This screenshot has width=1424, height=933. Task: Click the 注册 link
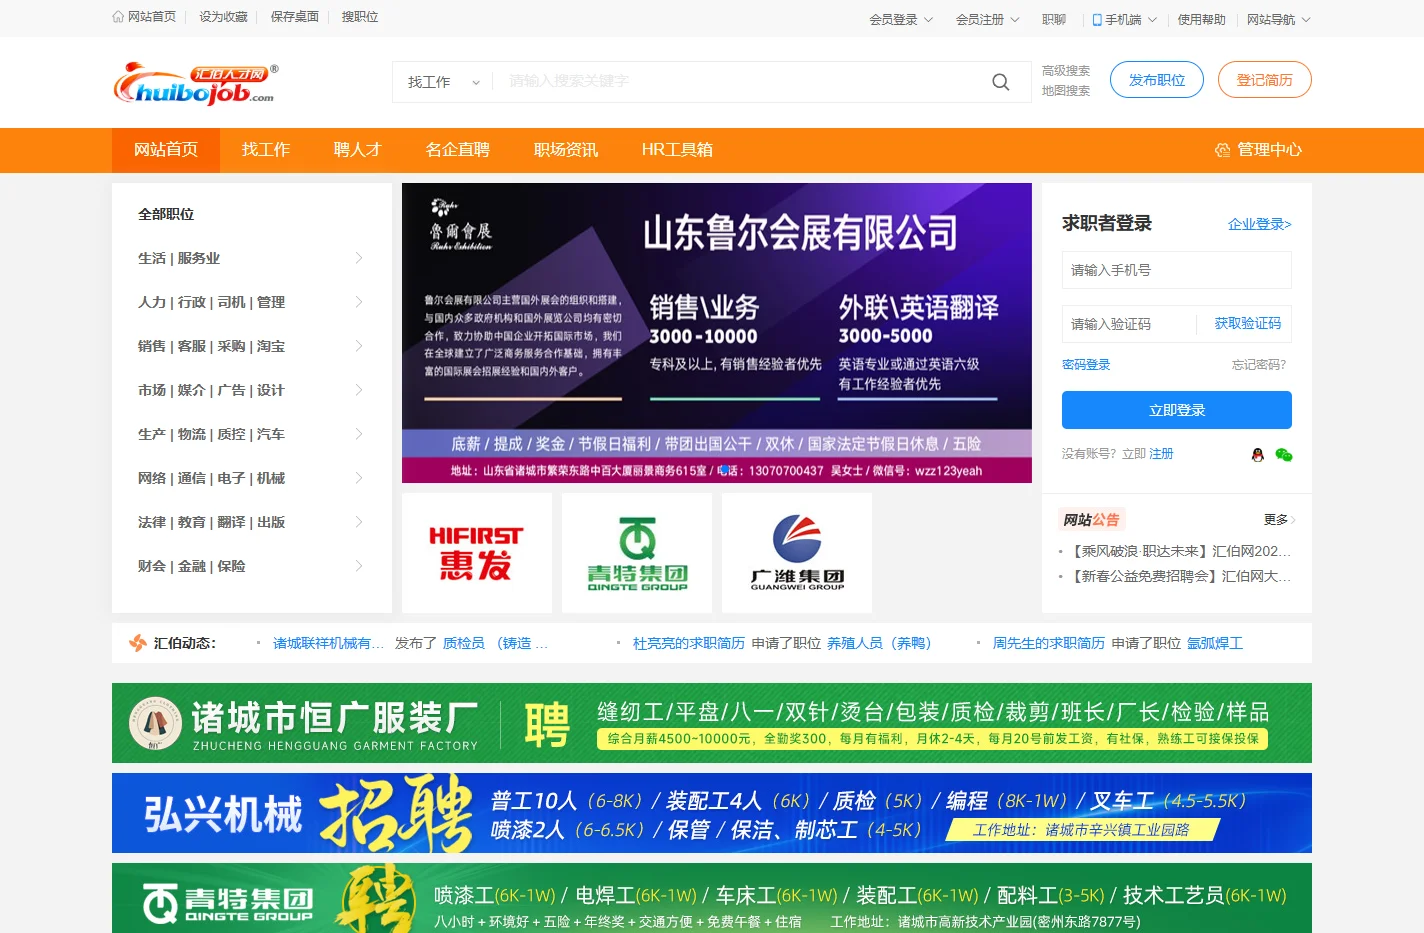pos(1161,454)
